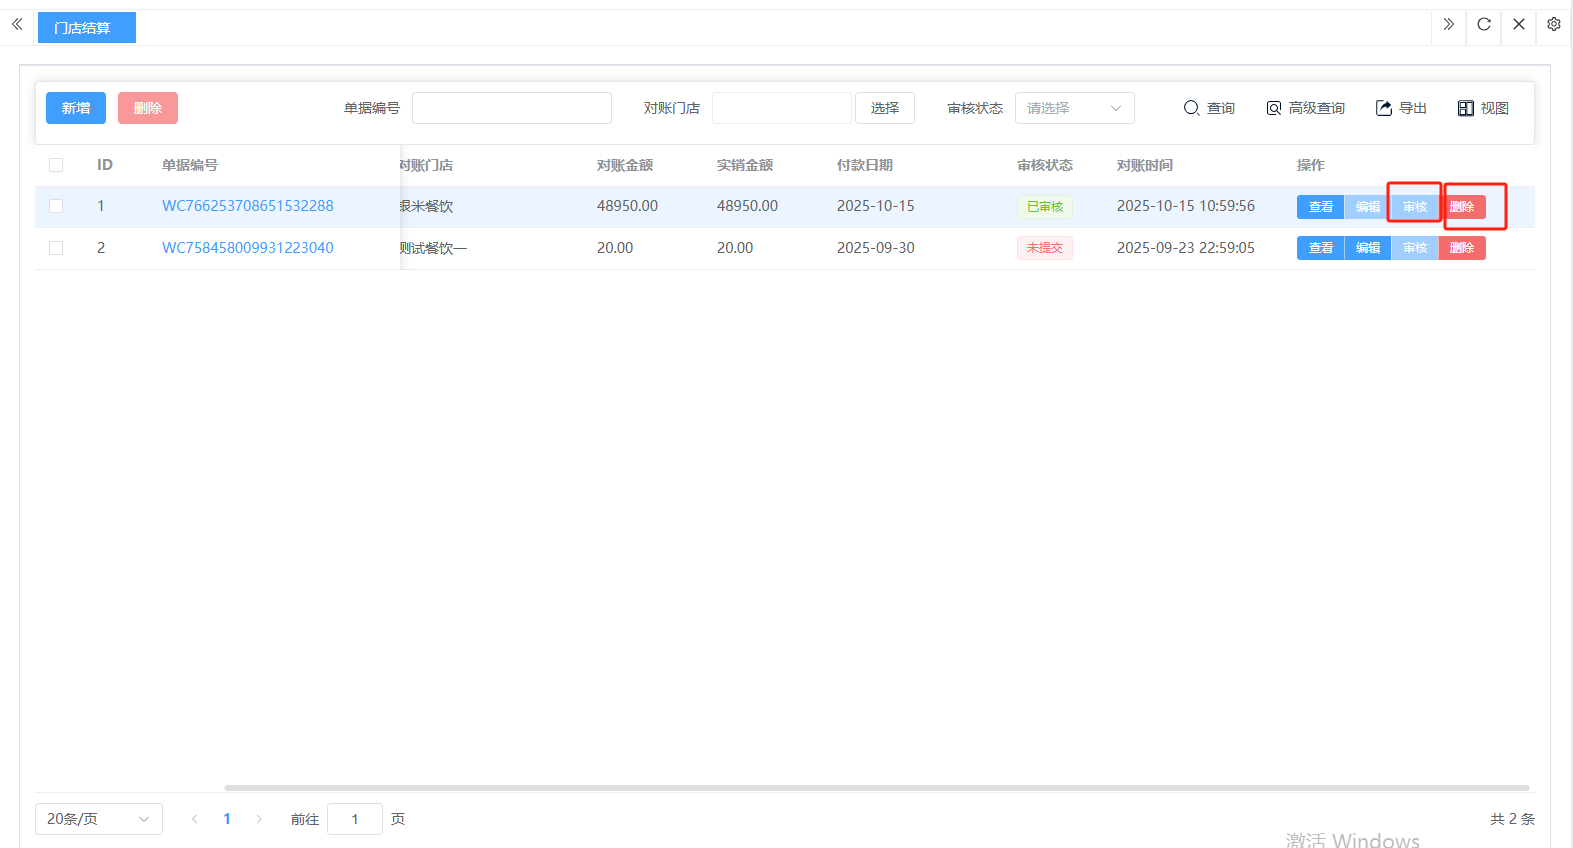Open the settings gear icon

(1553, 25)
